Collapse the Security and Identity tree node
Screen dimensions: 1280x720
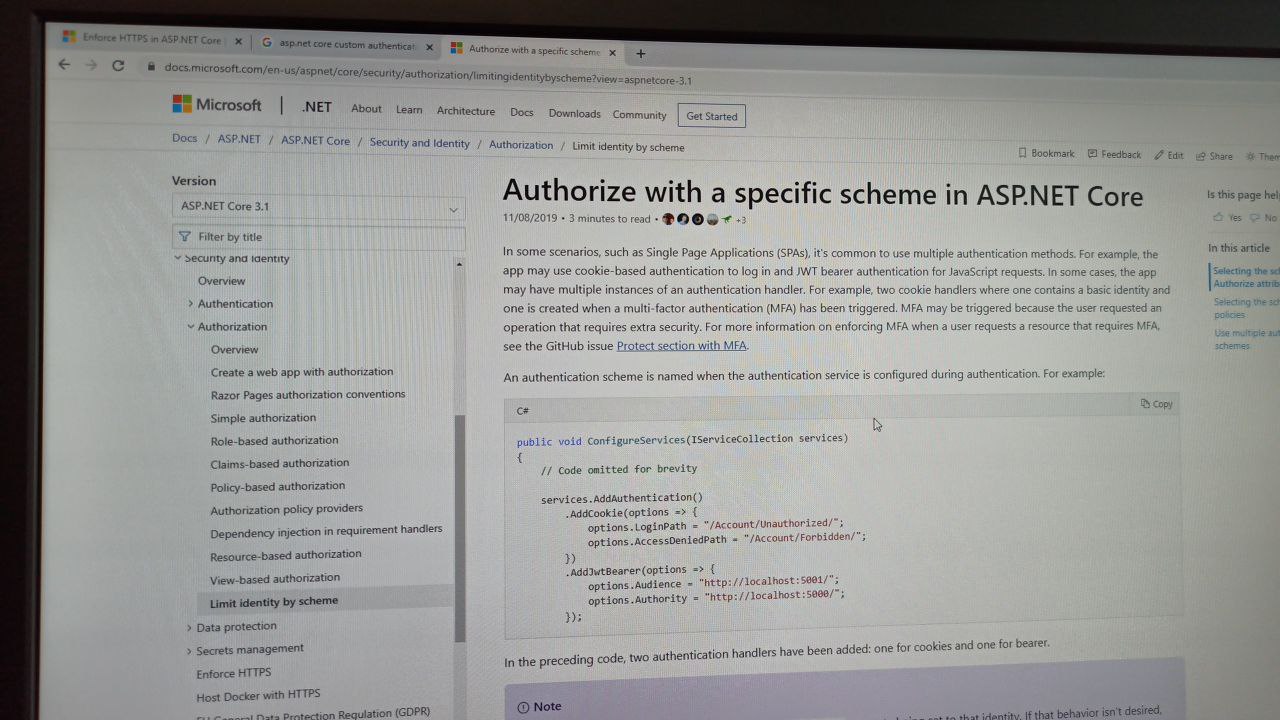[178, 258]
